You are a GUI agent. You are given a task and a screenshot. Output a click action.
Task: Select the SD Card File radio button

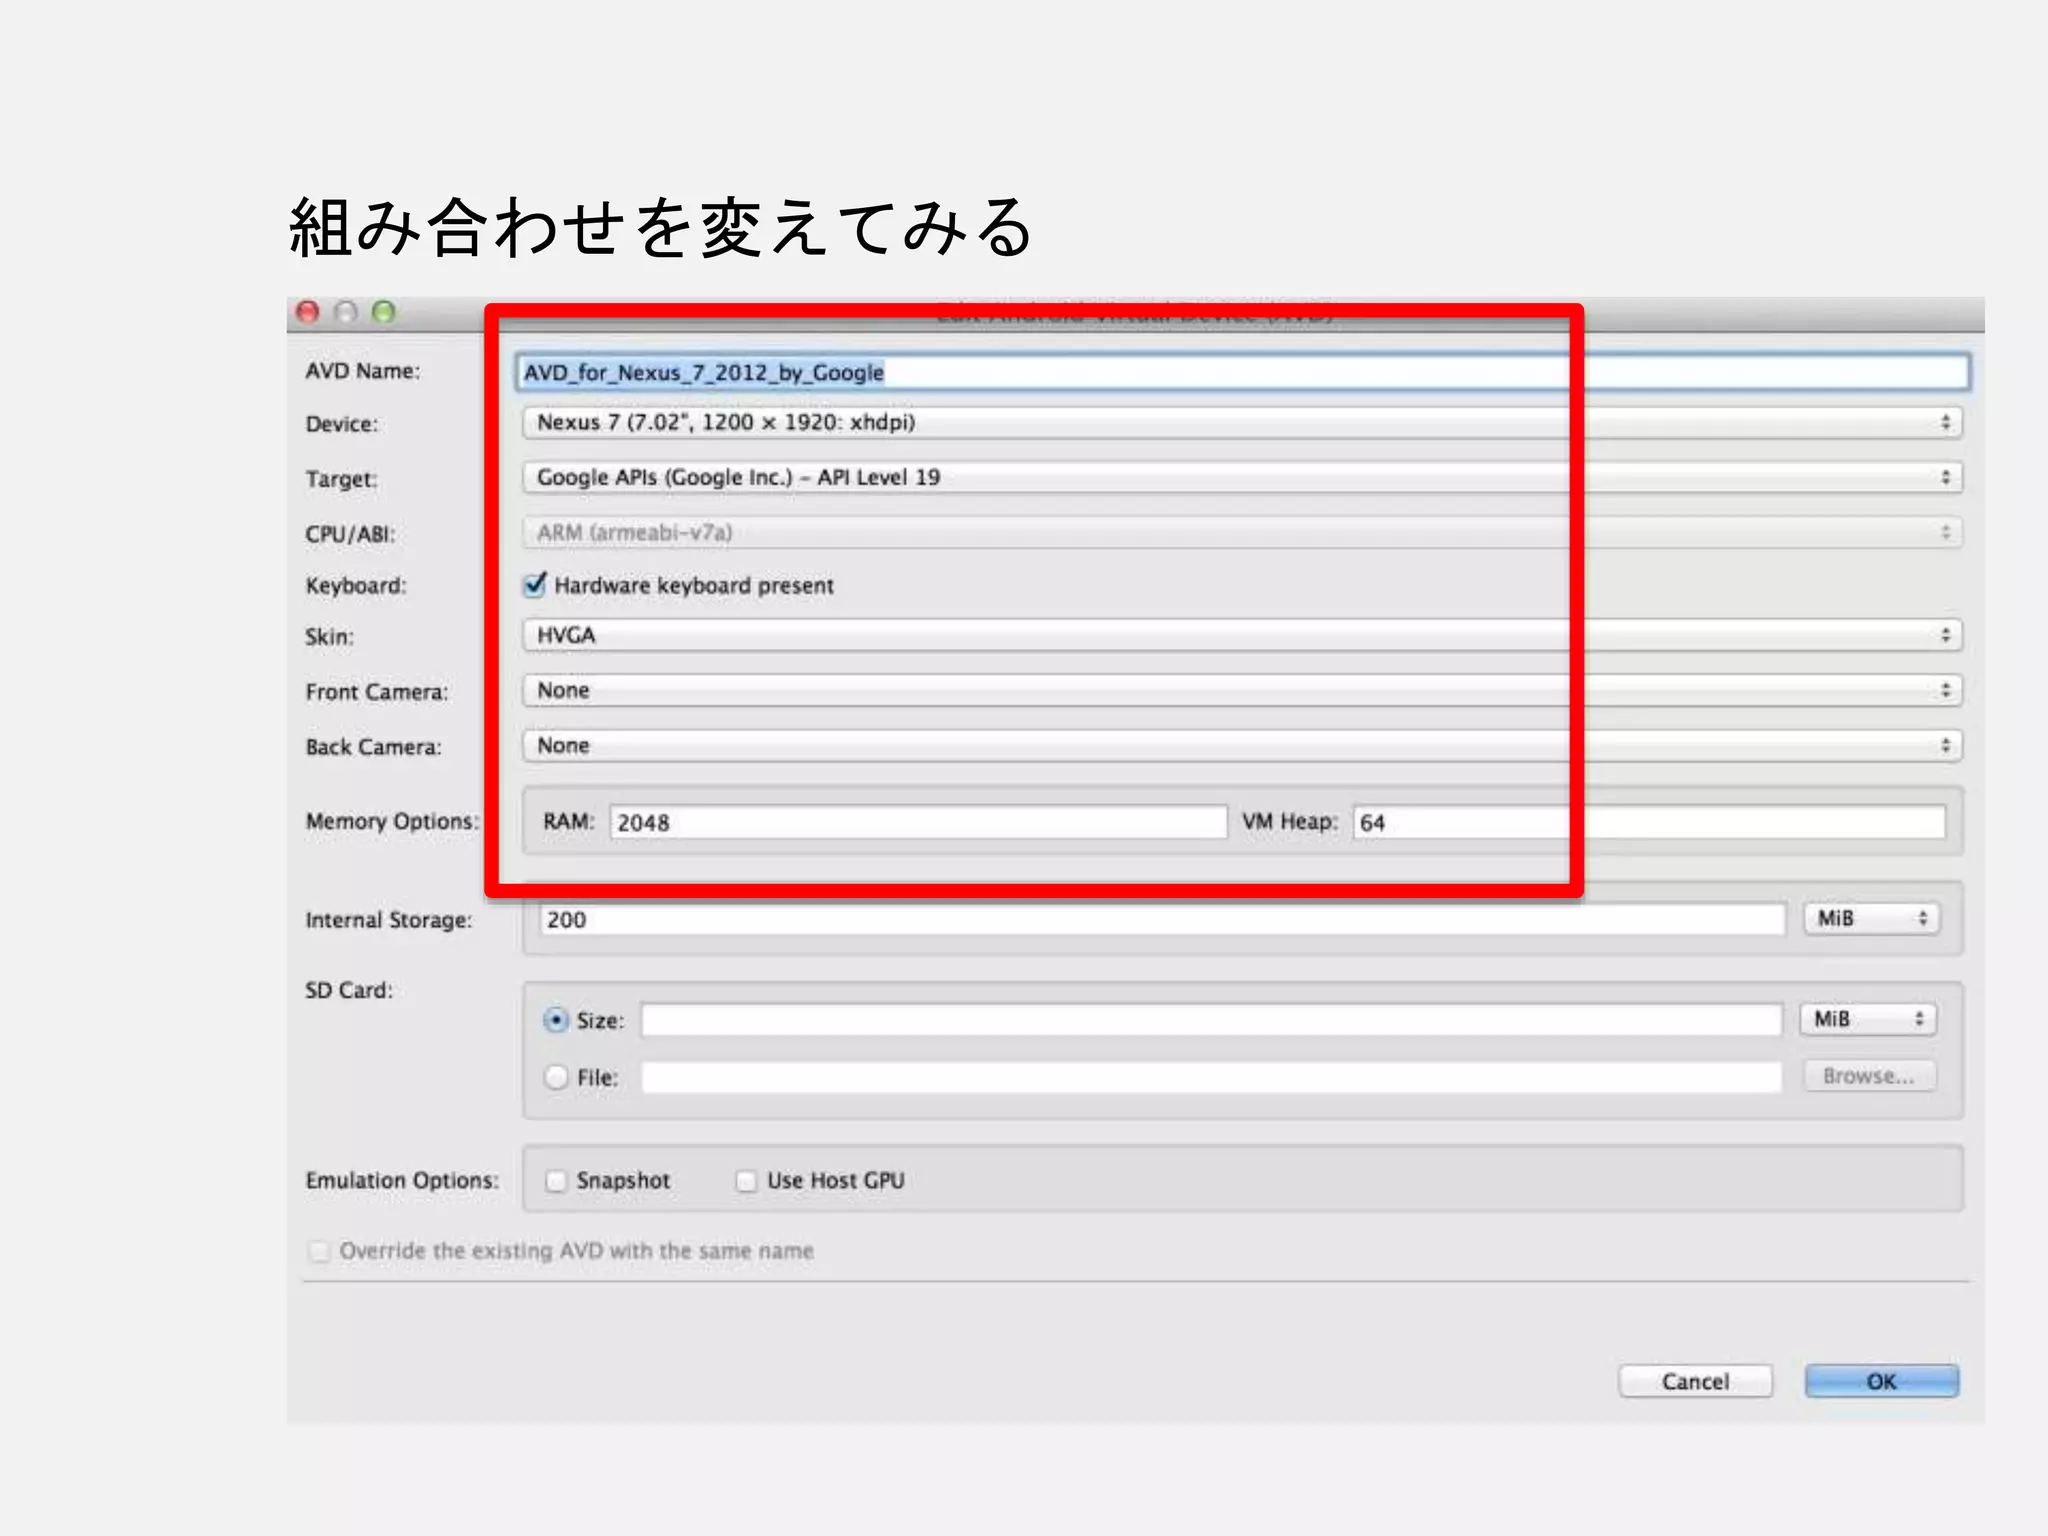point(556,1077)
